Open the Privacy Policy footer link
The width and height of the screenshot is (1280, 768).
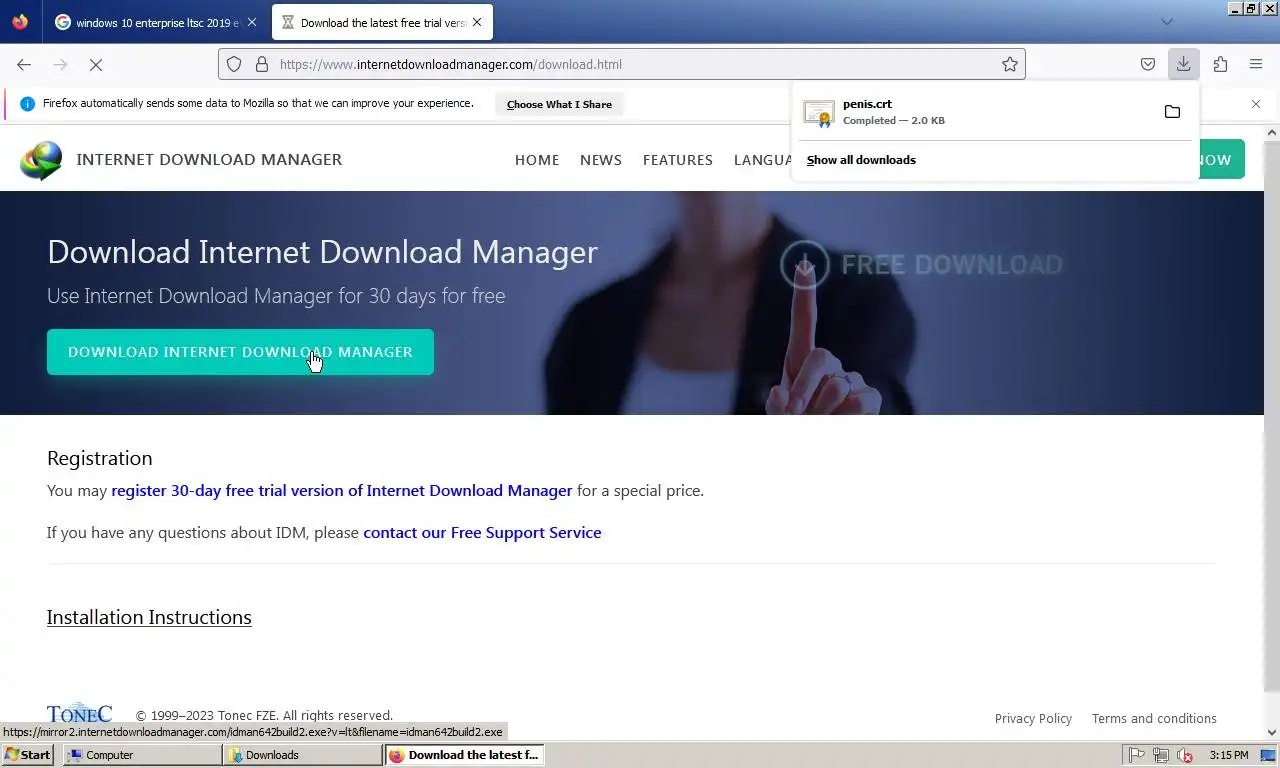[1033, 719]
